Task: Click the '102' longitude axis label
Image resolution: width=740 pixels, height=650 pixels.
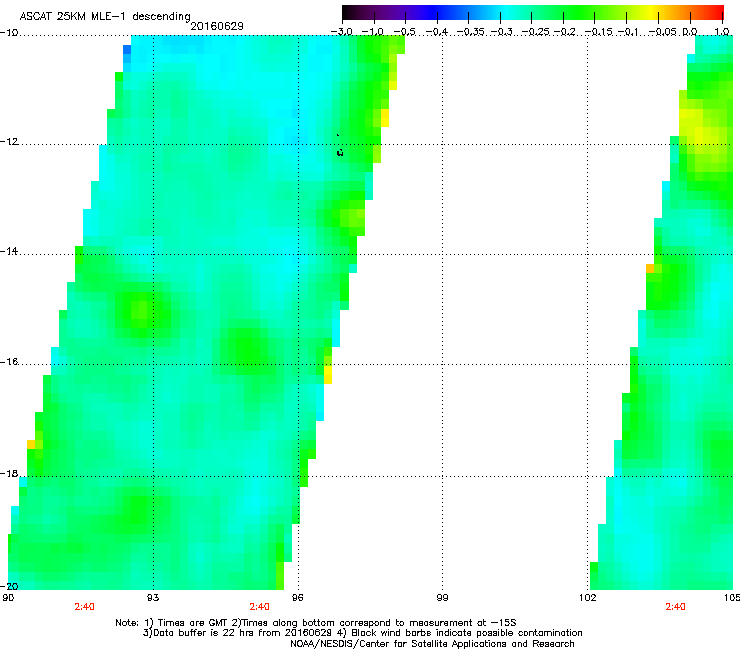Action: coord(588,598)
